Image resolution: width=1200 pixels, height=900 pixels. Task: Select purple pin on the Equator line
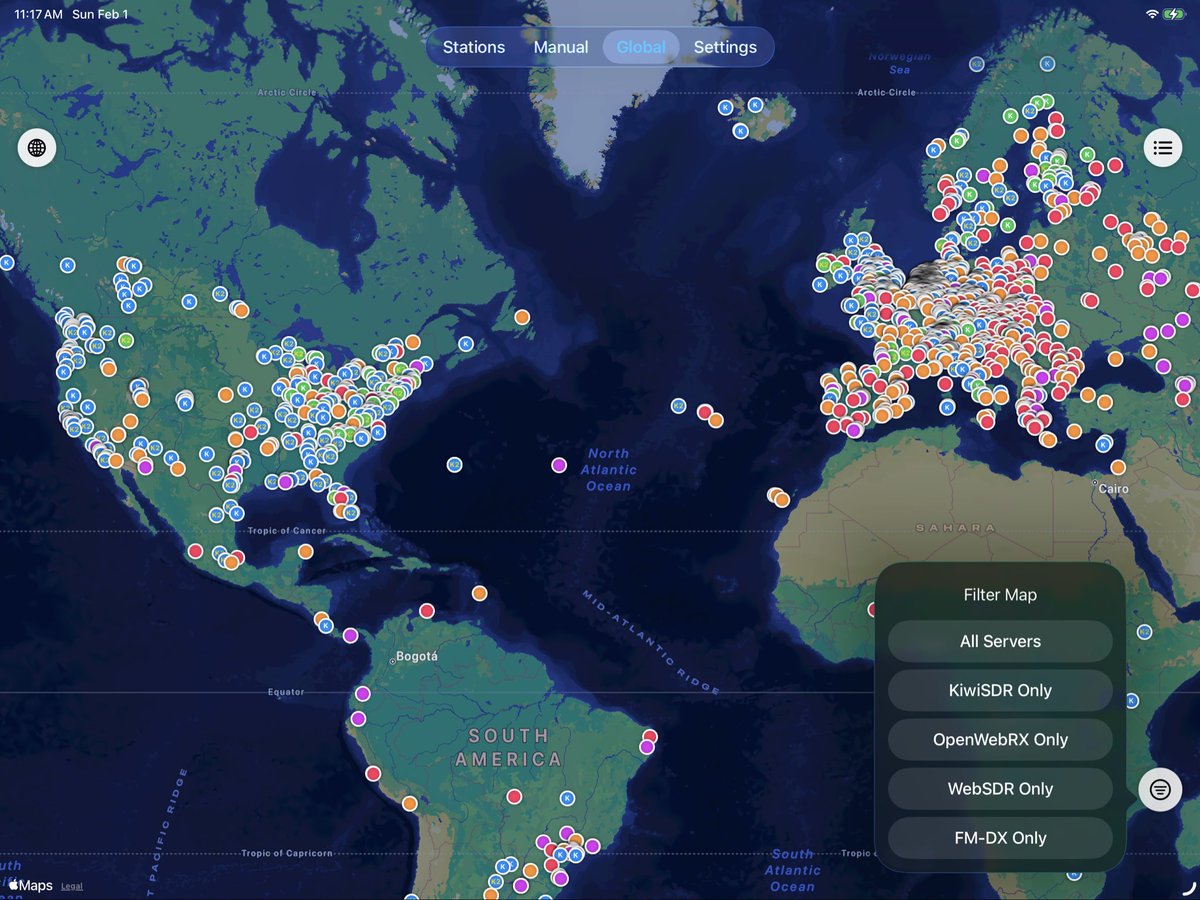(362, 693)
